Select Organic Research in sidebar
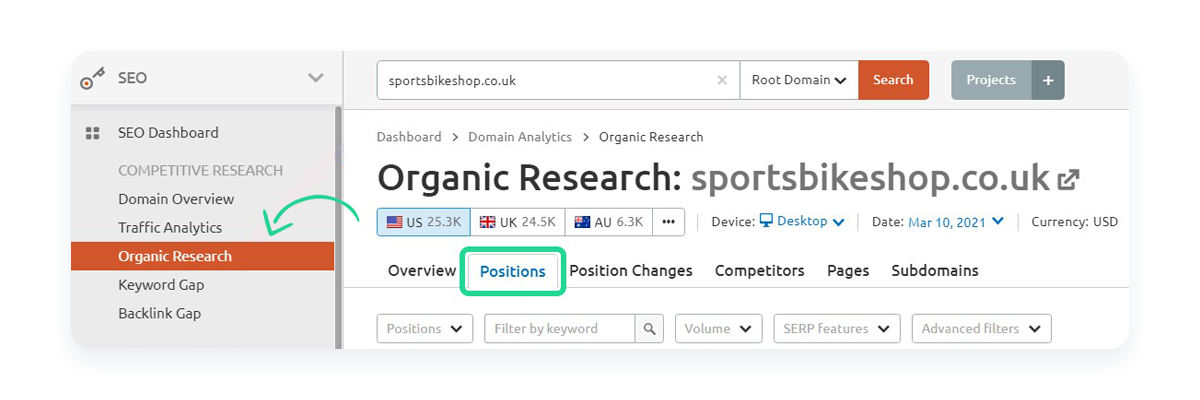 (202, 256)
